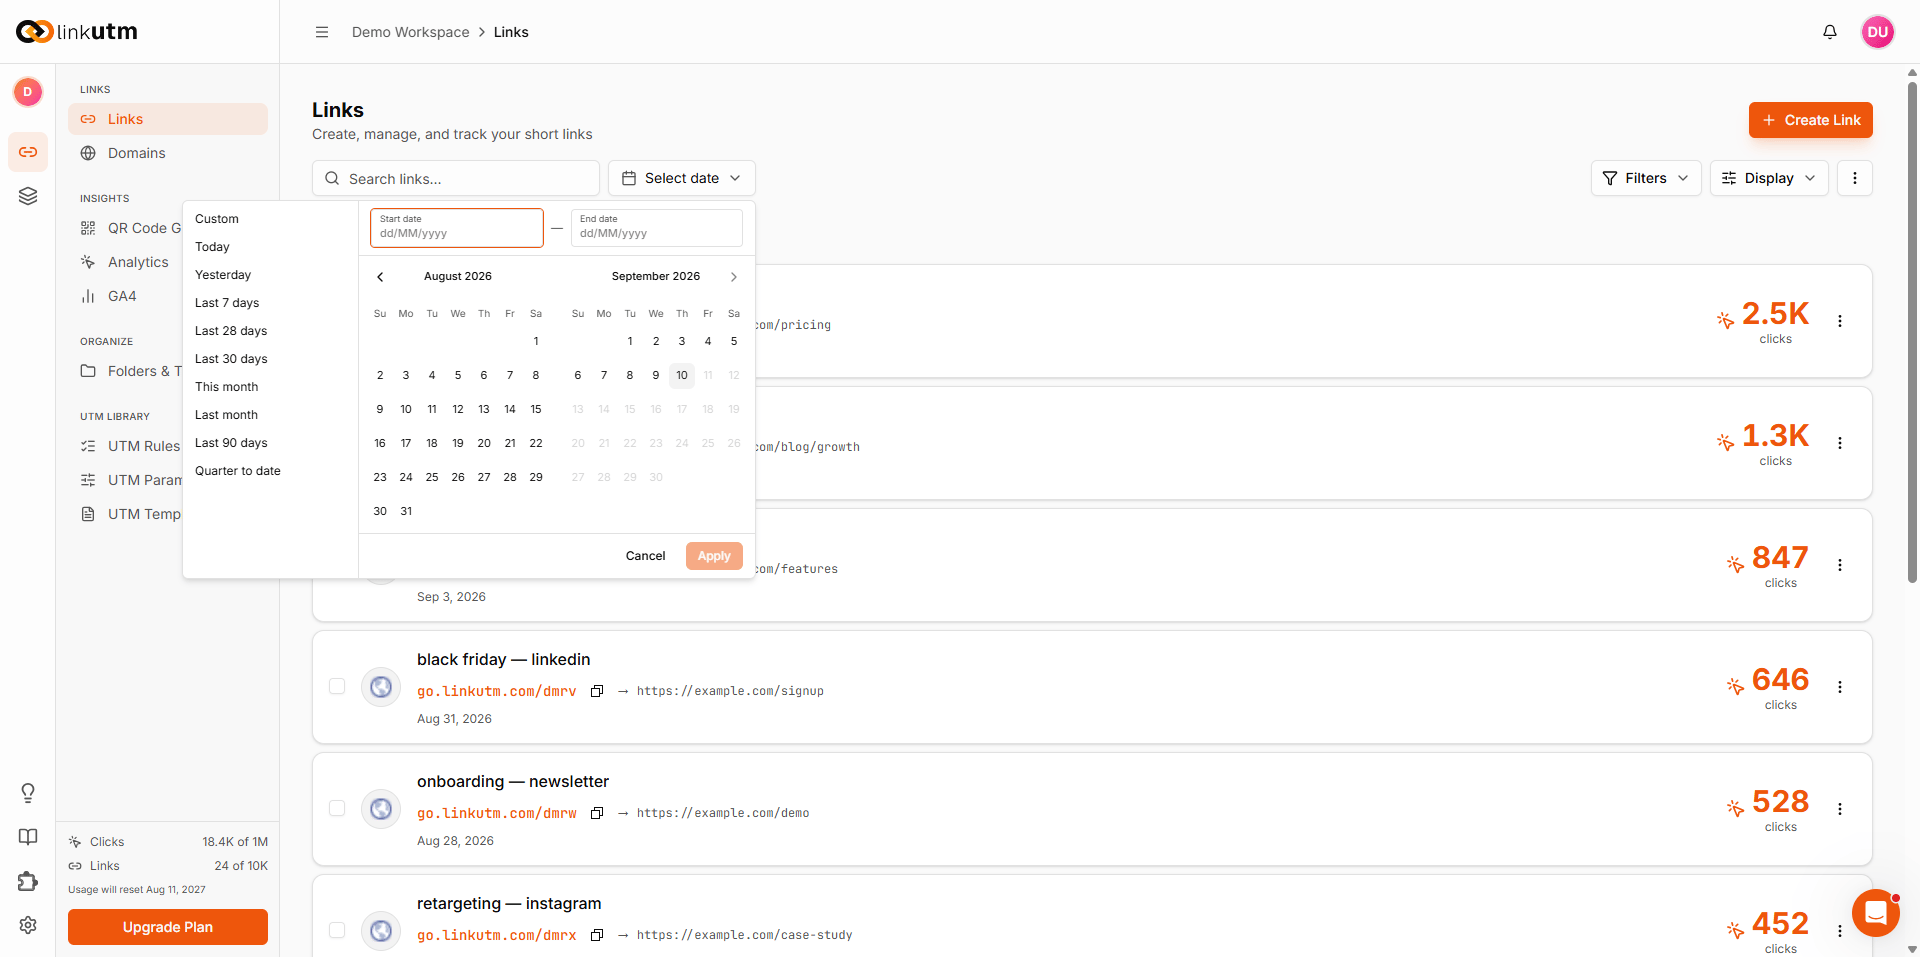Open the stacked layers icon in rail
This screenshot has height=957, width=1920.
[x=28, y=196]
